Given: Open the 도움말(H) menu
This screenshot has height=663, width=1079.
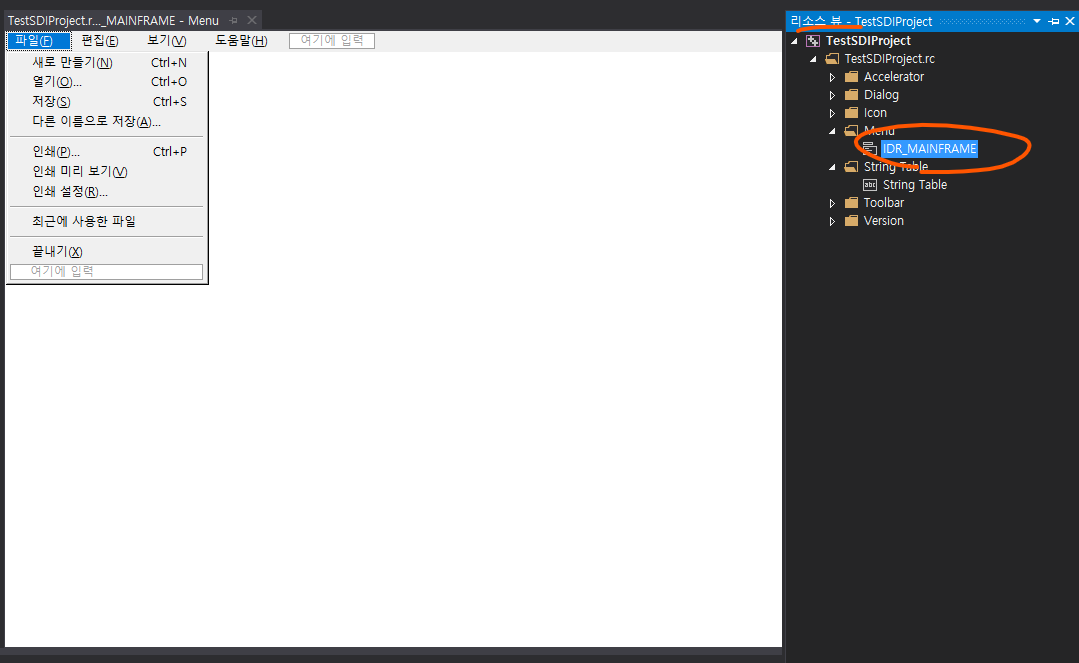Looking at the screenshot, I should (241, 41).
